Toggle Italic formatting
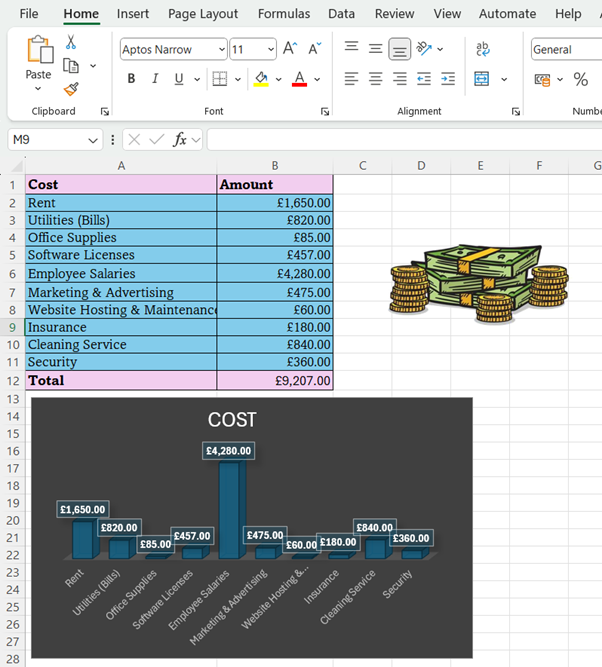The image size is (602, 667). tap(155, 79)
